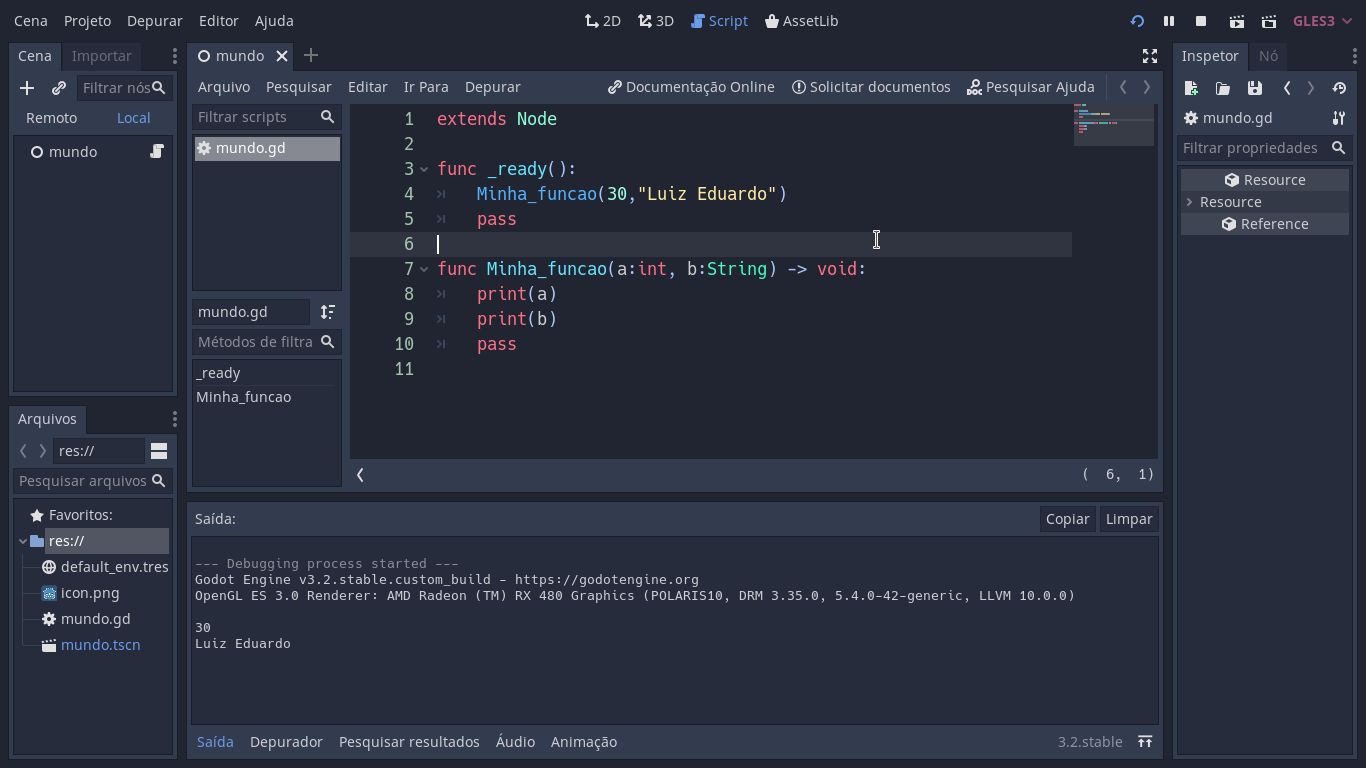The height and width of the screenshot is (768, 1366).
Task: Instance a child scene link icon
Action: (x=59, y=88)
